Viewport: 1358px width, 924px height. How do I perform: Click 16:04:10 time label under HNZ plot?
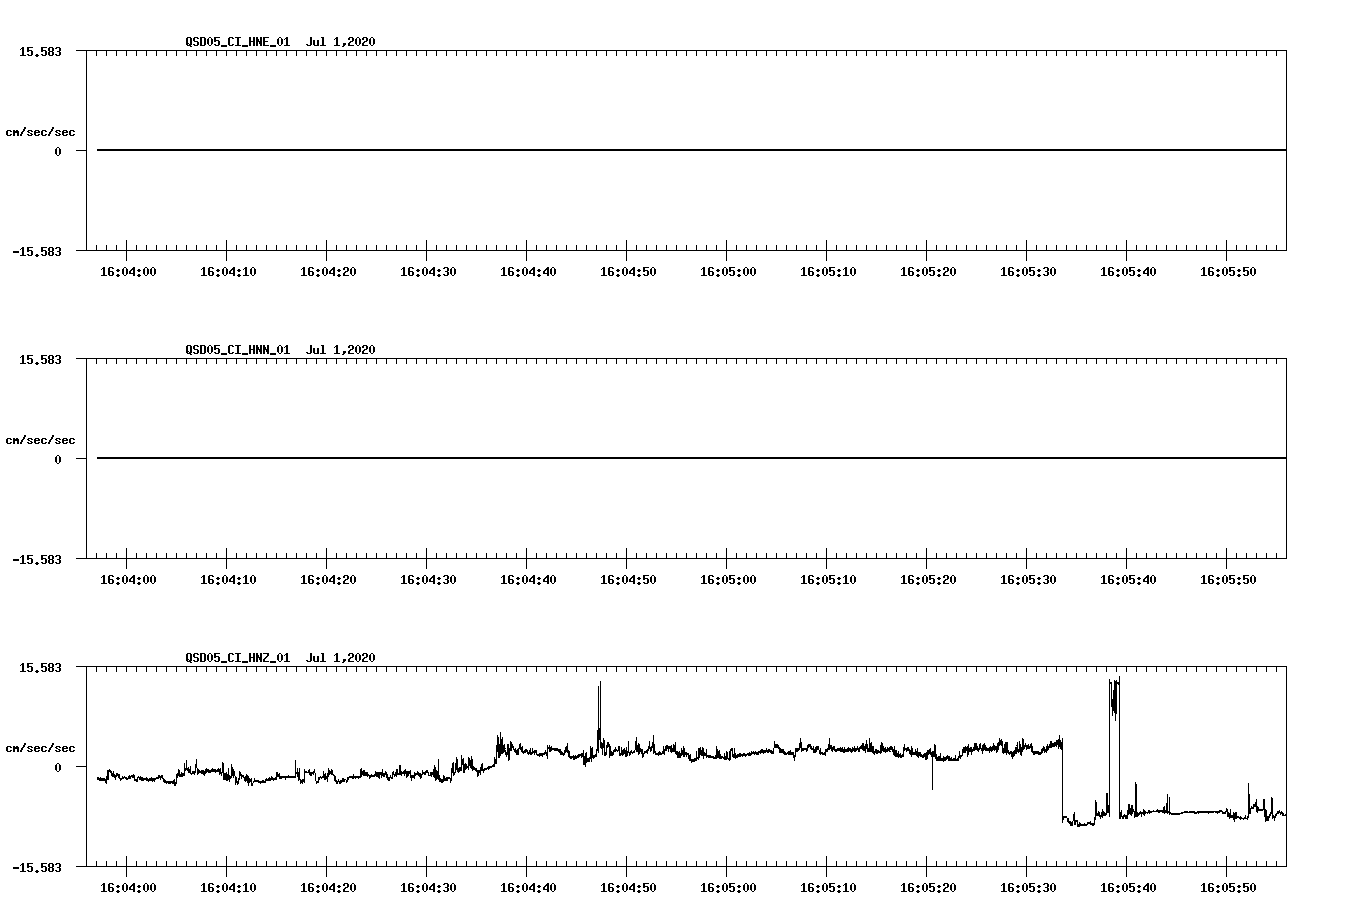click(x=228, y=888)
